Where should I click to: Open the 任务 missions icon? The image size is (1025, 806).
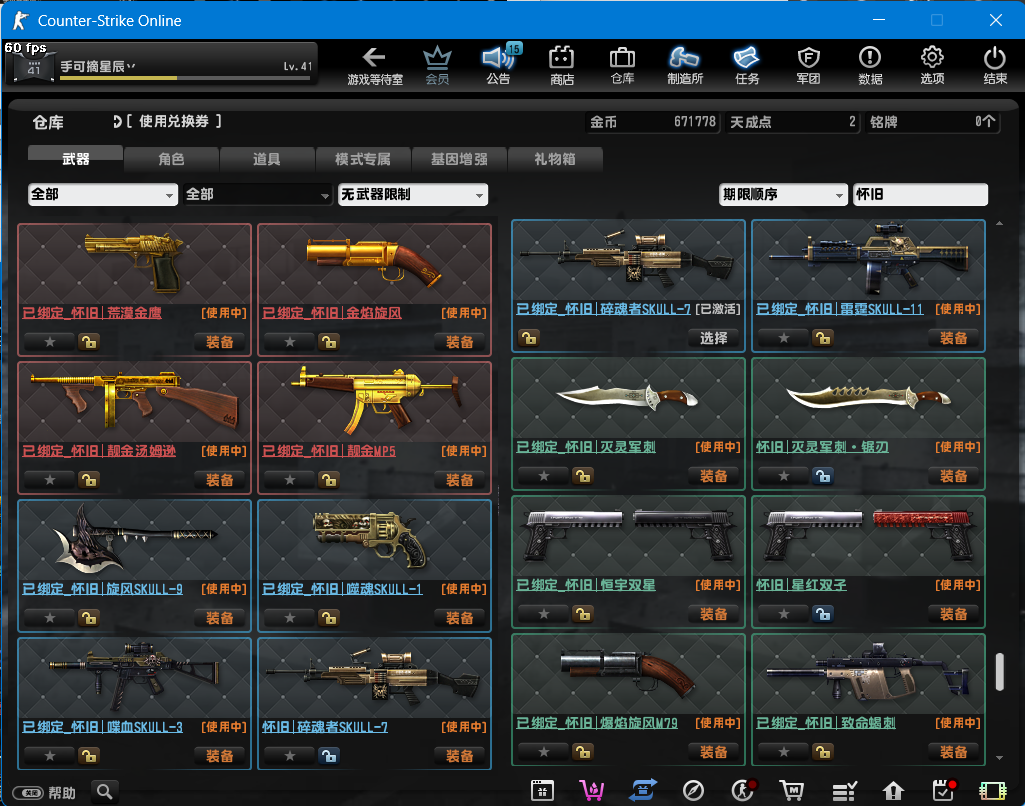click(x=747, y=65)
